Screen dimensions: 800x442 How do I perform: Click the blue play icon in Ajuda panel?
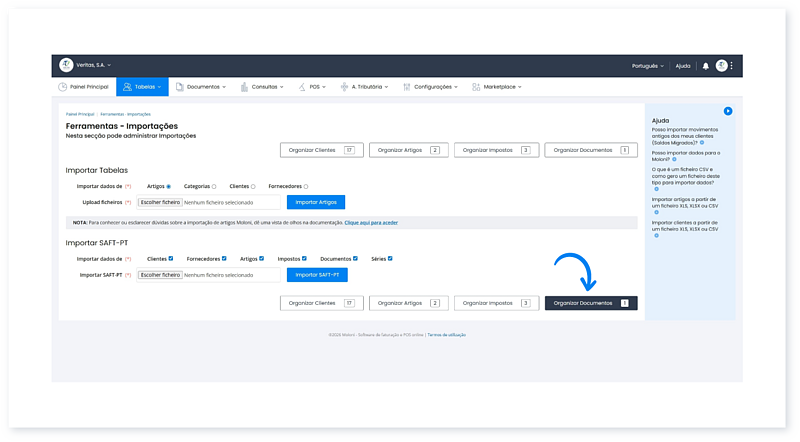point(728,111)
